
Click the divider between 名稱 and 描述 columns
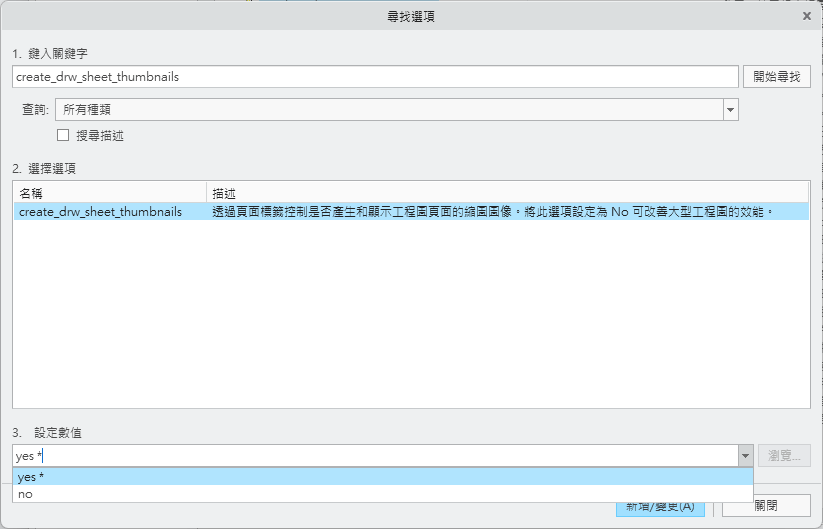tap(207, 192)
